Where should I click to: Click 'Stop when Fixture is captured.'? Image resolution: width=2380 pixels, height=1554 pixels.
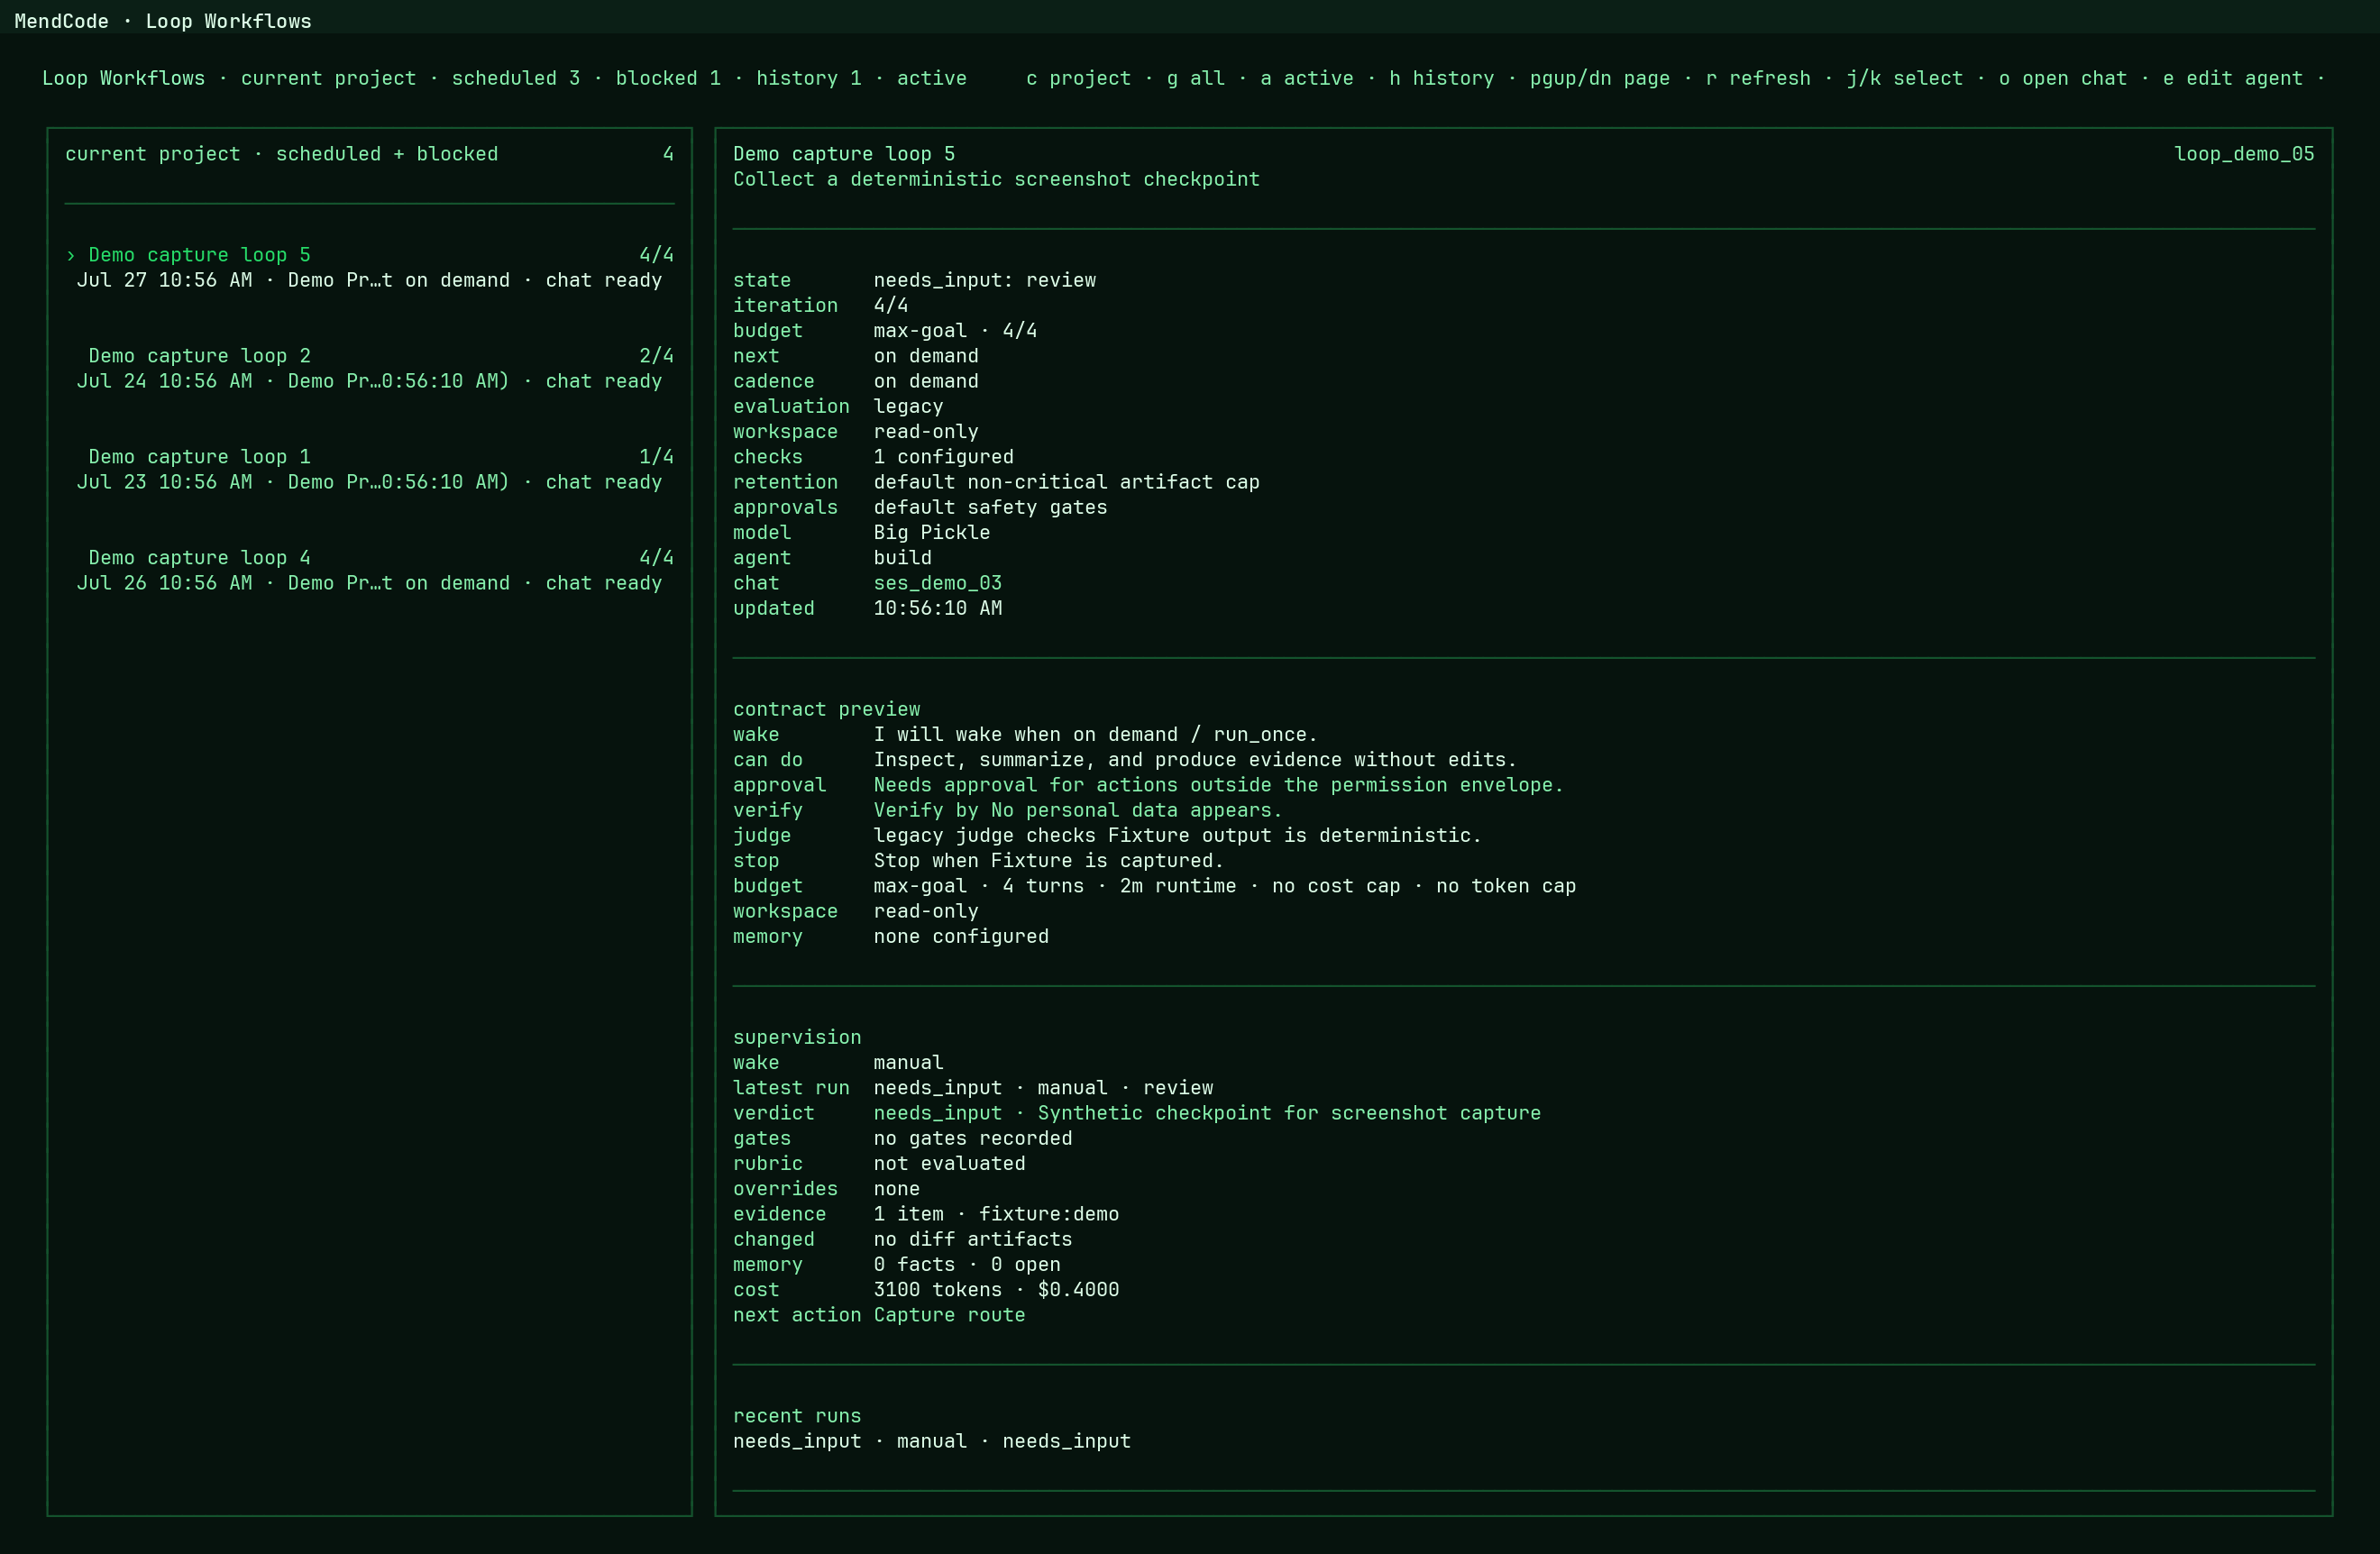1048,861
